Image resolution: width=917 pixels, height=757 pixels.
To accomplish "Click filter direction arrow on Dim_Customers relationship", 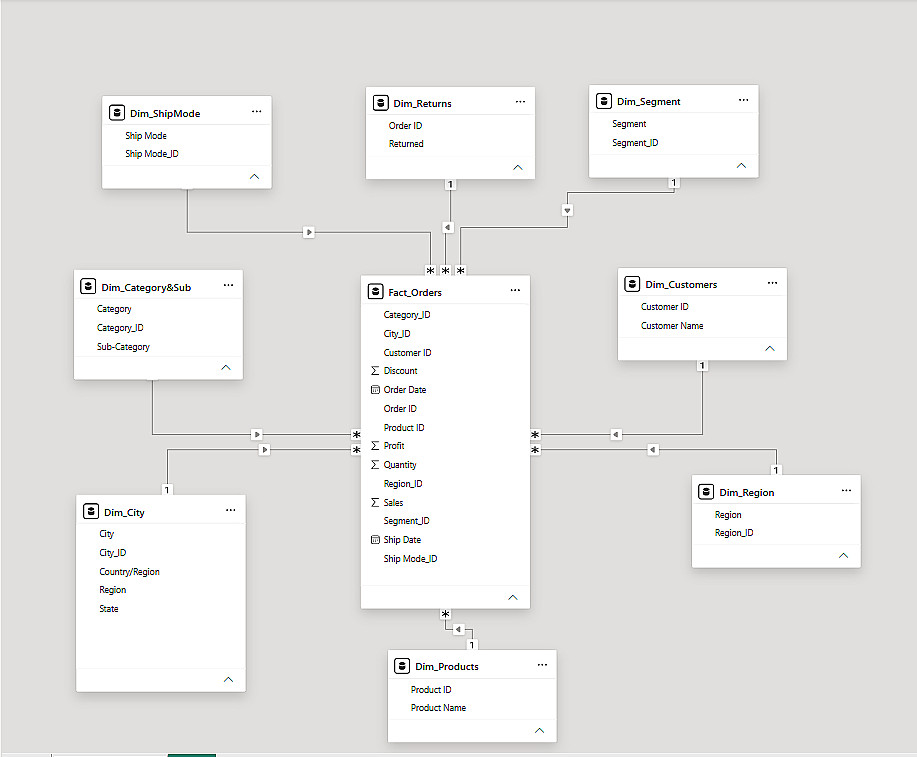I will pyautogui.click(x=616, y=434).
